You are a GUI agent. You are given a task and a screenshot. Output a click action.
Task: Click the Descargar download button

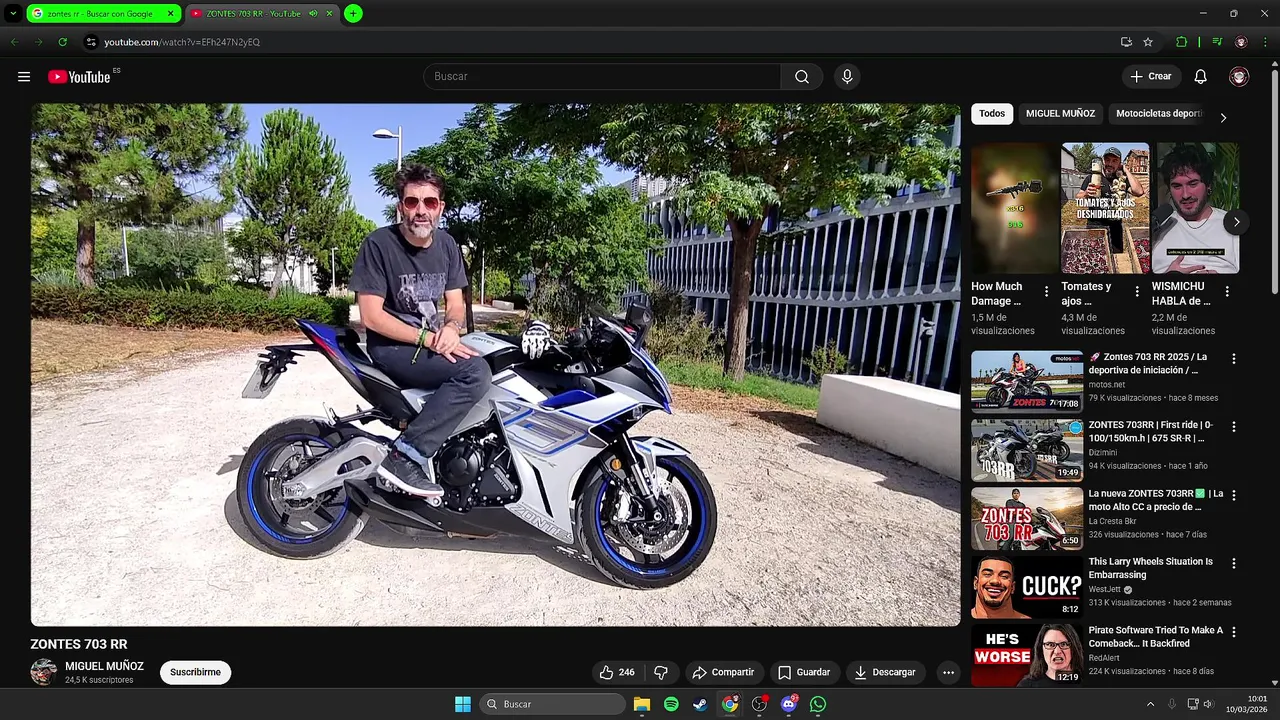(885, 672)
